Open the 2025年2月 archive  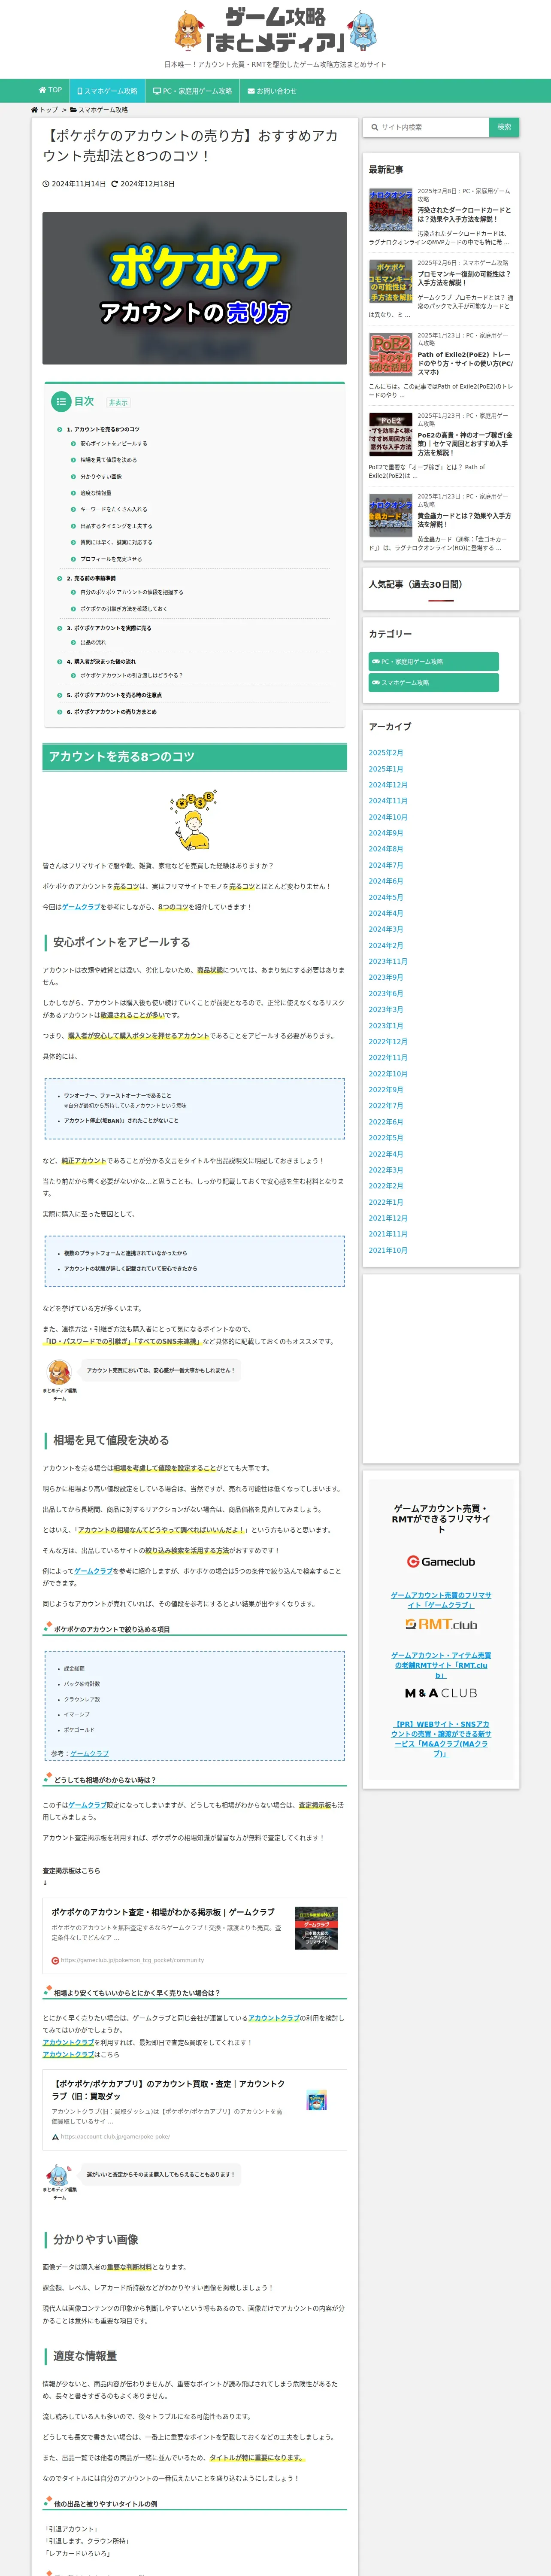(386, 753)
